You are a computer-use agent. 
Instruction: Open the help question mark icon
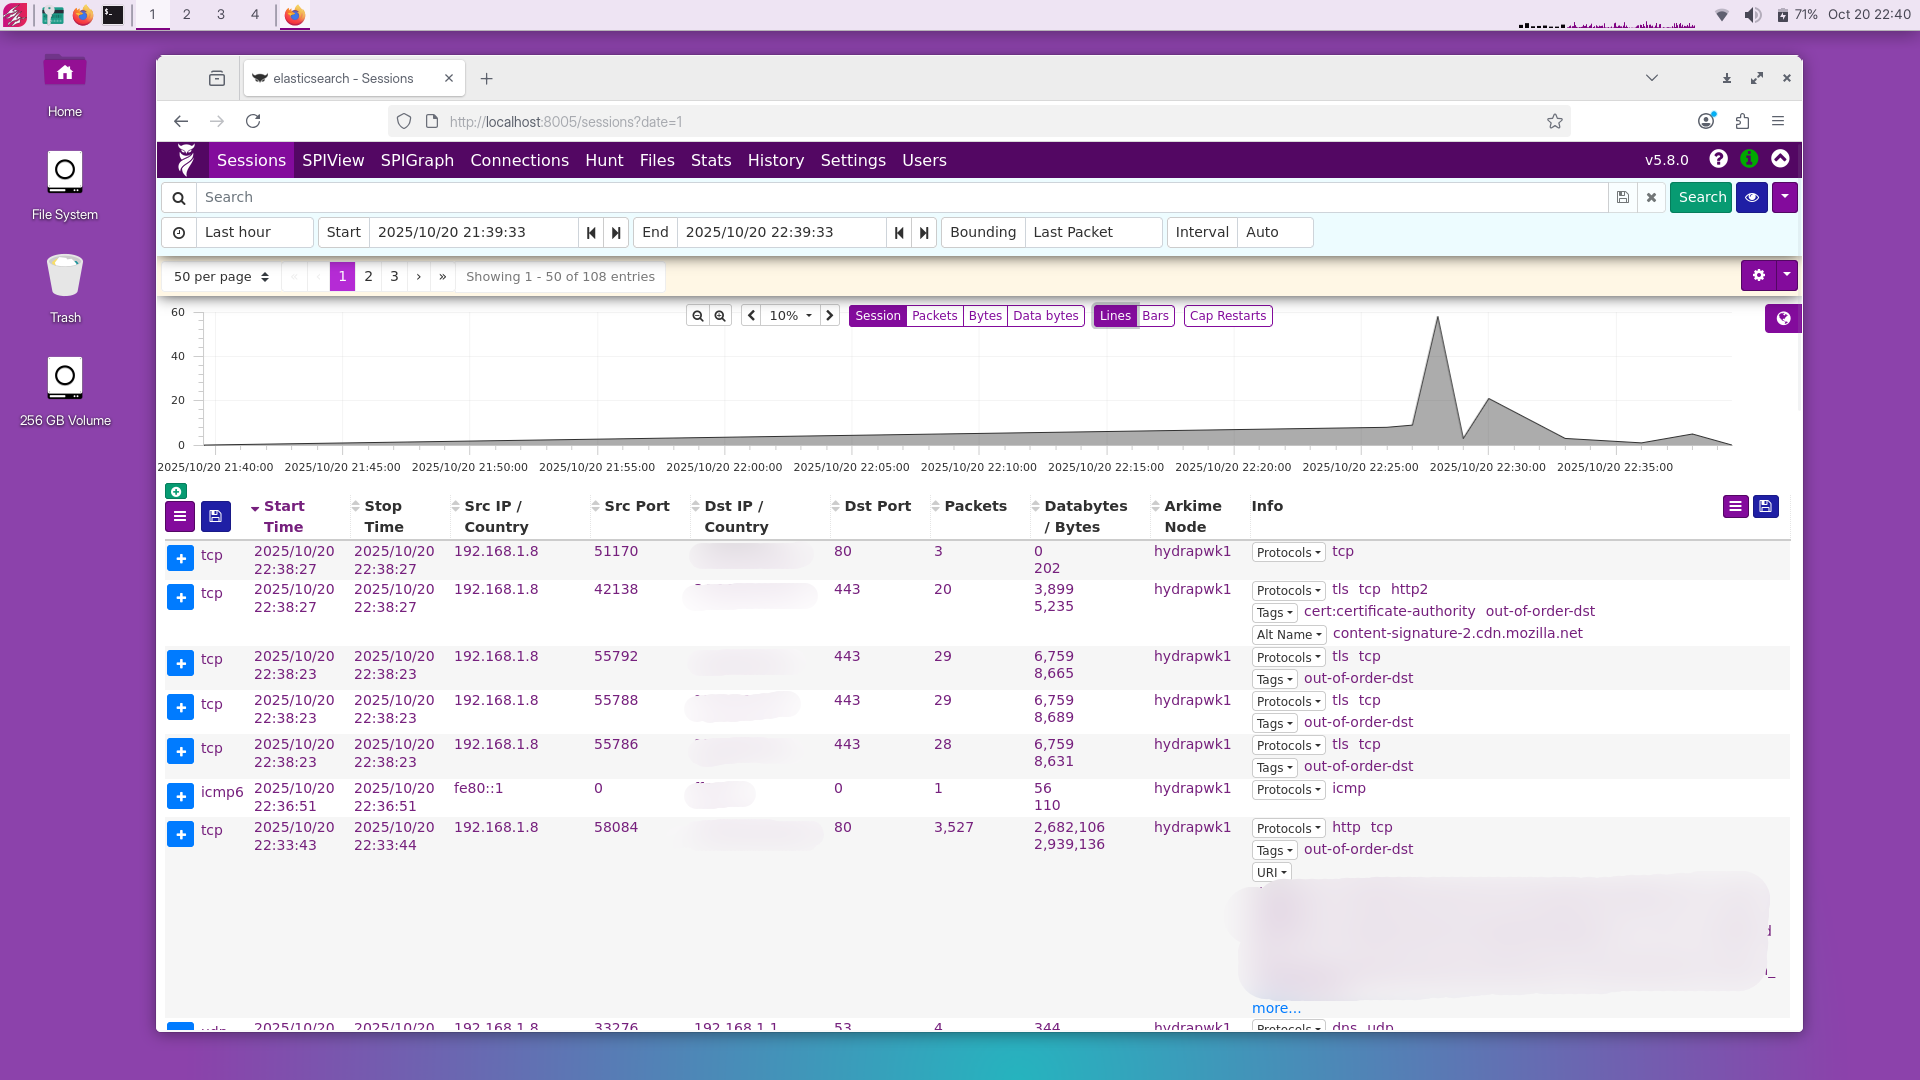tap(1718, 159)
